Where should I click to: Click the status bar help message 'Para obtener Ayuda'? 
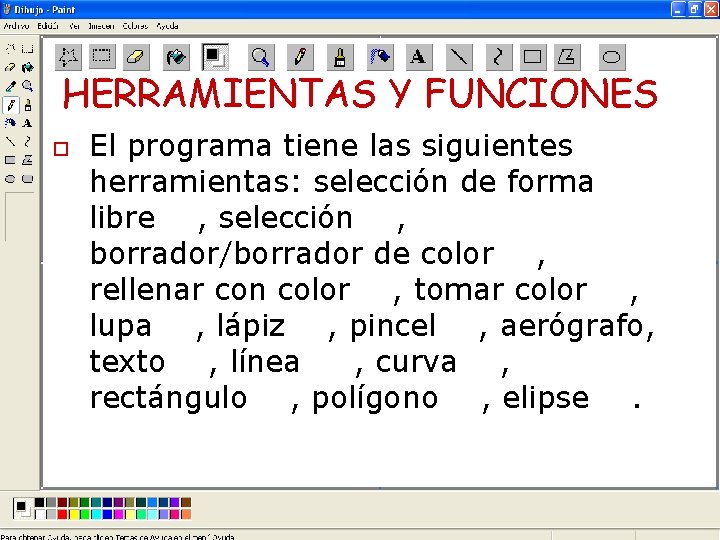point(118,536)
